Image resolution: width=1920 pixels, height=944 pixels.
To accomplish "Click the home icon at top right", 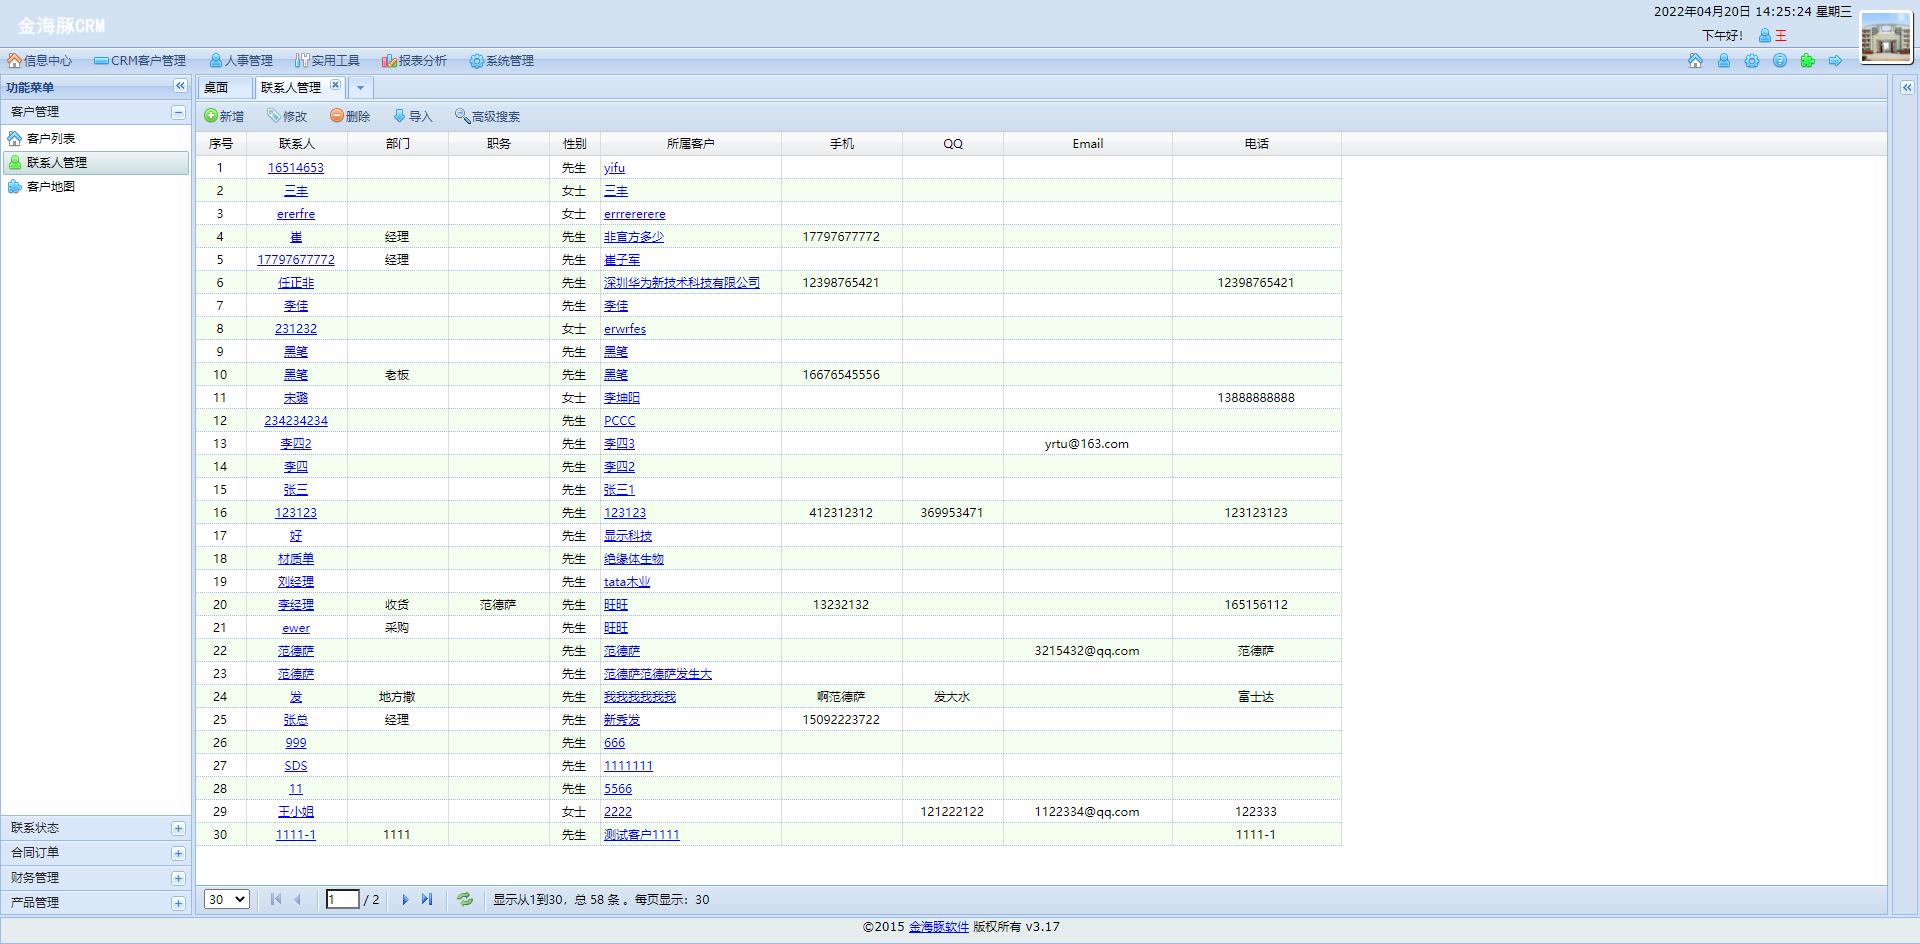I will click(1695, 61).
